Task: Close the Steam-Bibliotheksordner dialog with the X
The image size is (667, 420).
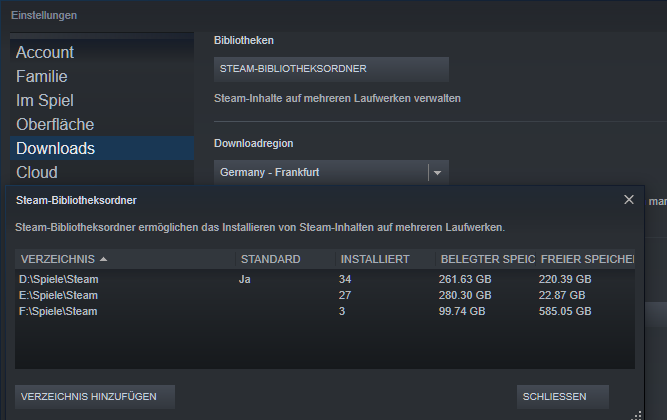Action: coord(629,200)
